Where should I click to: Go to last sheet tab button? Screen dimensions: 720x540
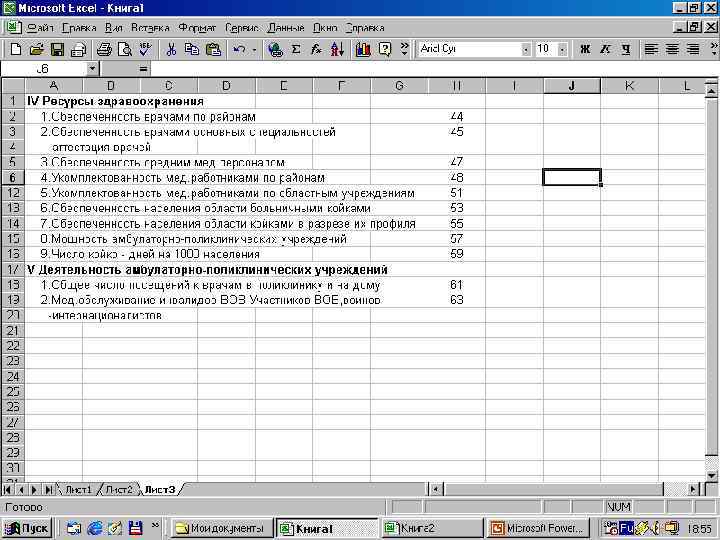[x=48, y=489]
